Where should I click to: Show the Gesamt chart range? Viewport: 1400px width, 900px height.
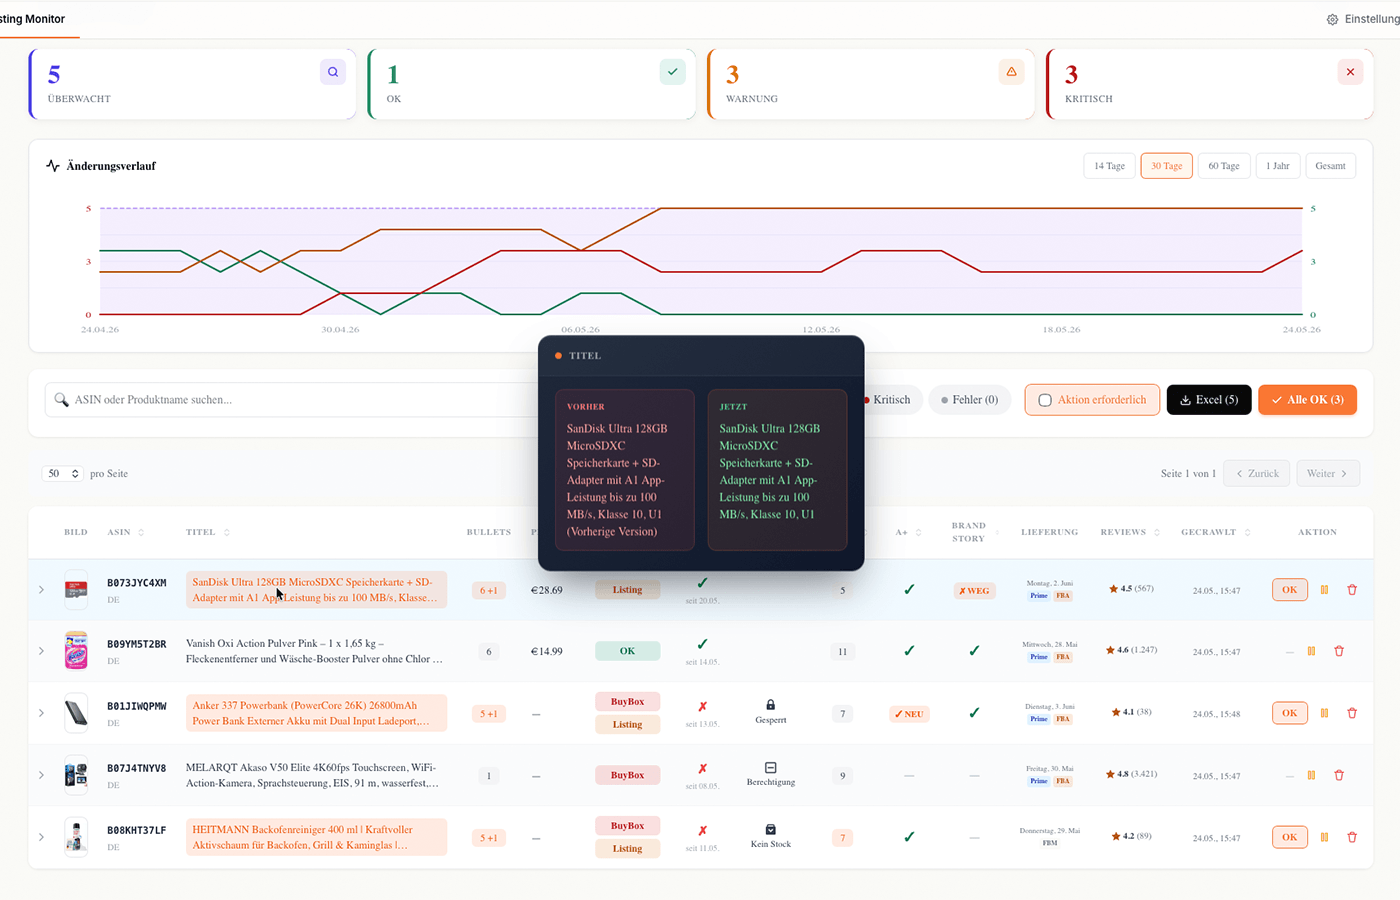[1330, 166]
